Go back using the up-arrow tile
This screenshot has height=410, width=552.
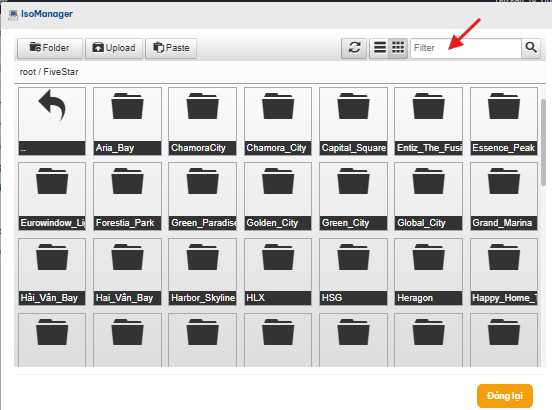point(52,121)
